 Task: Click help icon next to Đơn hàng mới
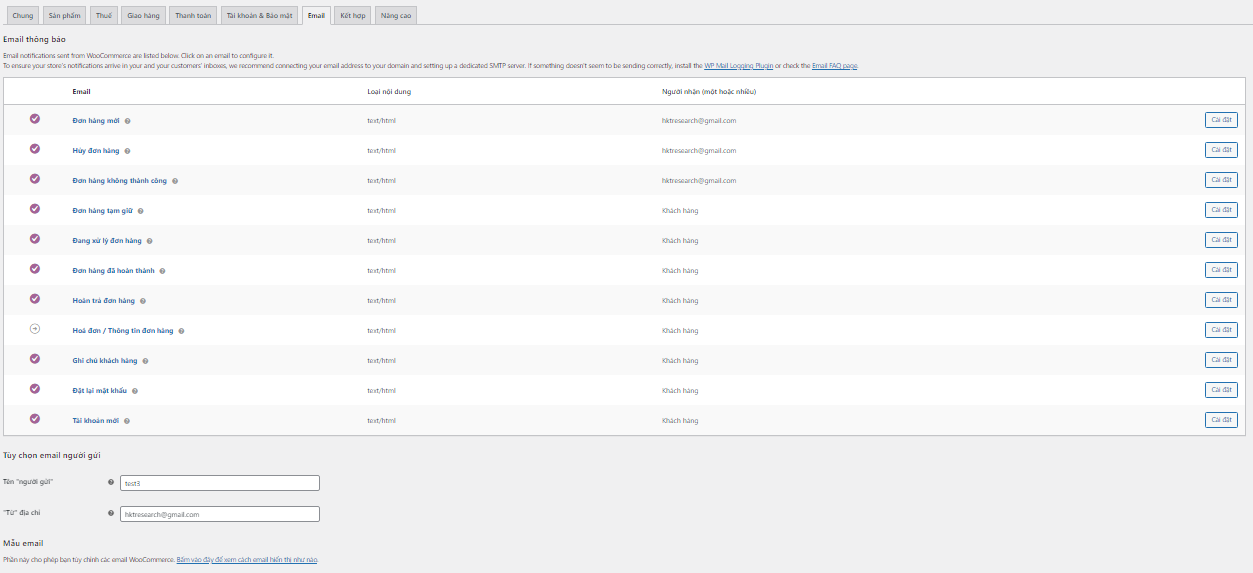(127, 121)
